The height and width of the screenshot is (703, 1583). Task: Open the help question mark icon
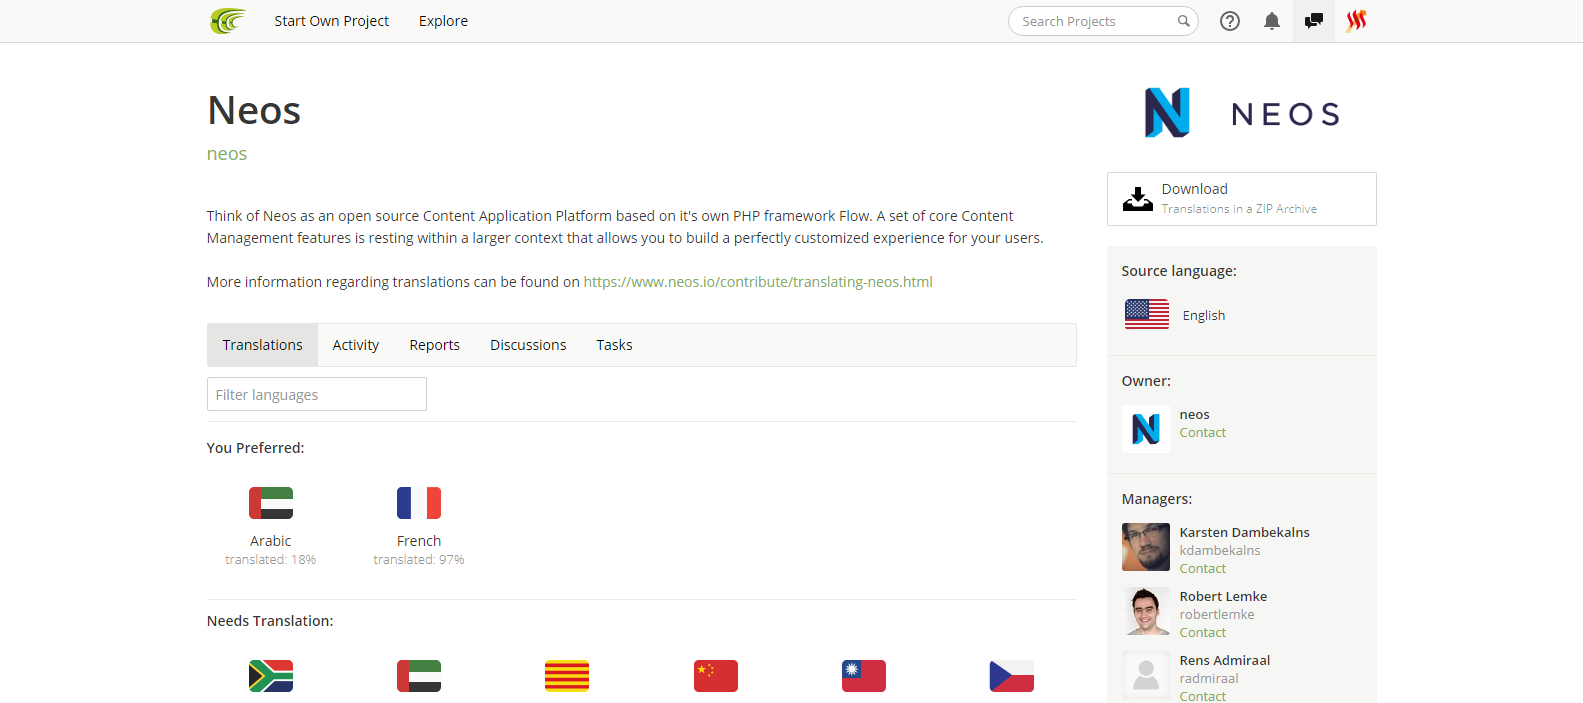1230,21
